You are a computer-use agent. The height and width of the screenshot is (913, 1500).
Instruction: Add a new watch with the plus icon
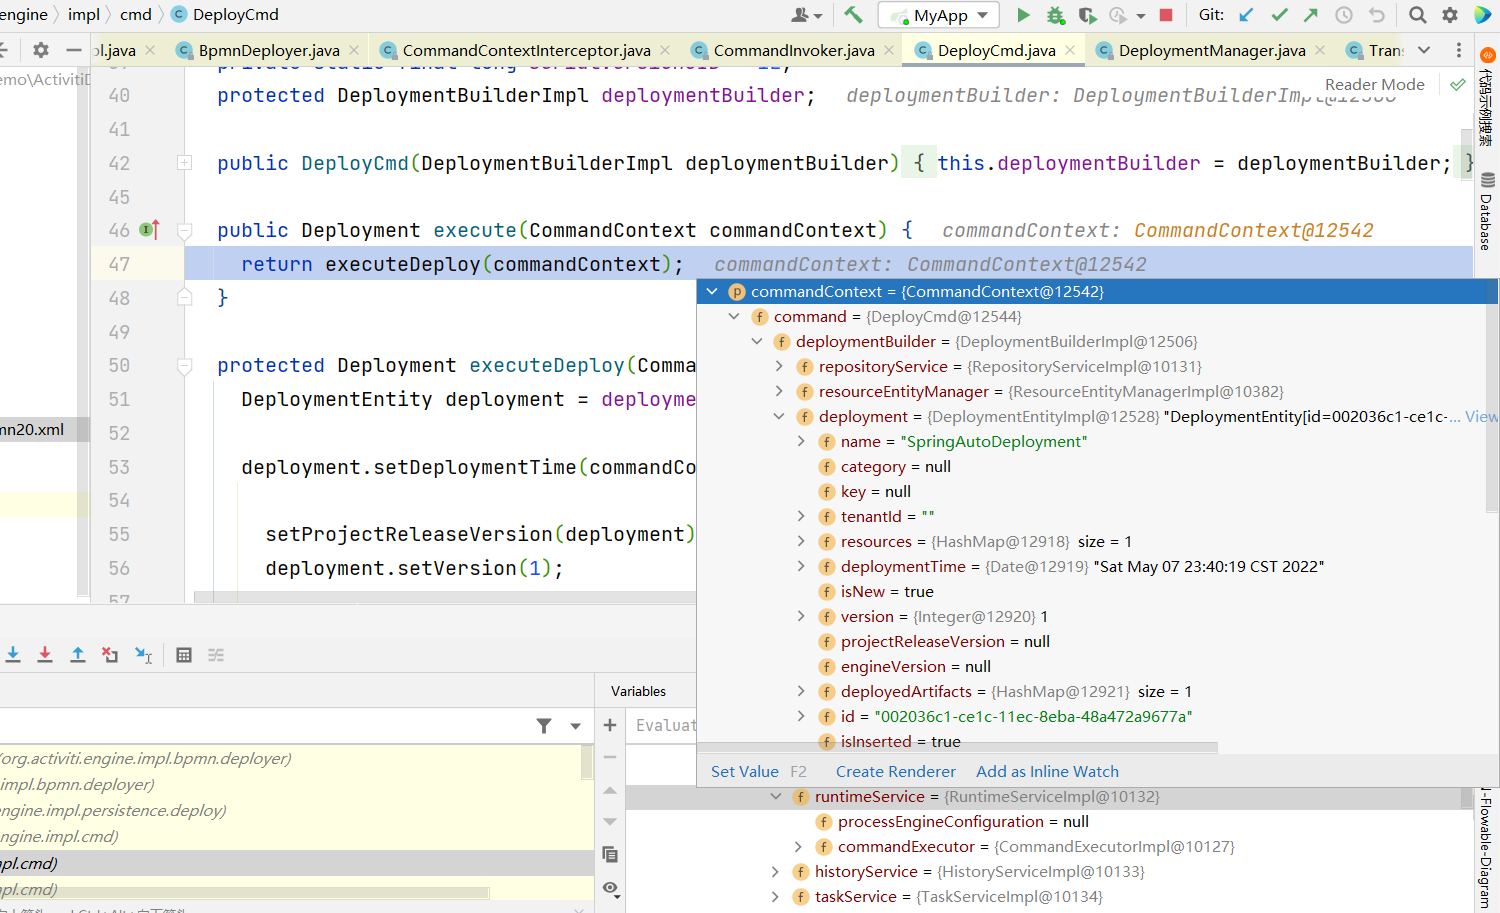[610, 725]
